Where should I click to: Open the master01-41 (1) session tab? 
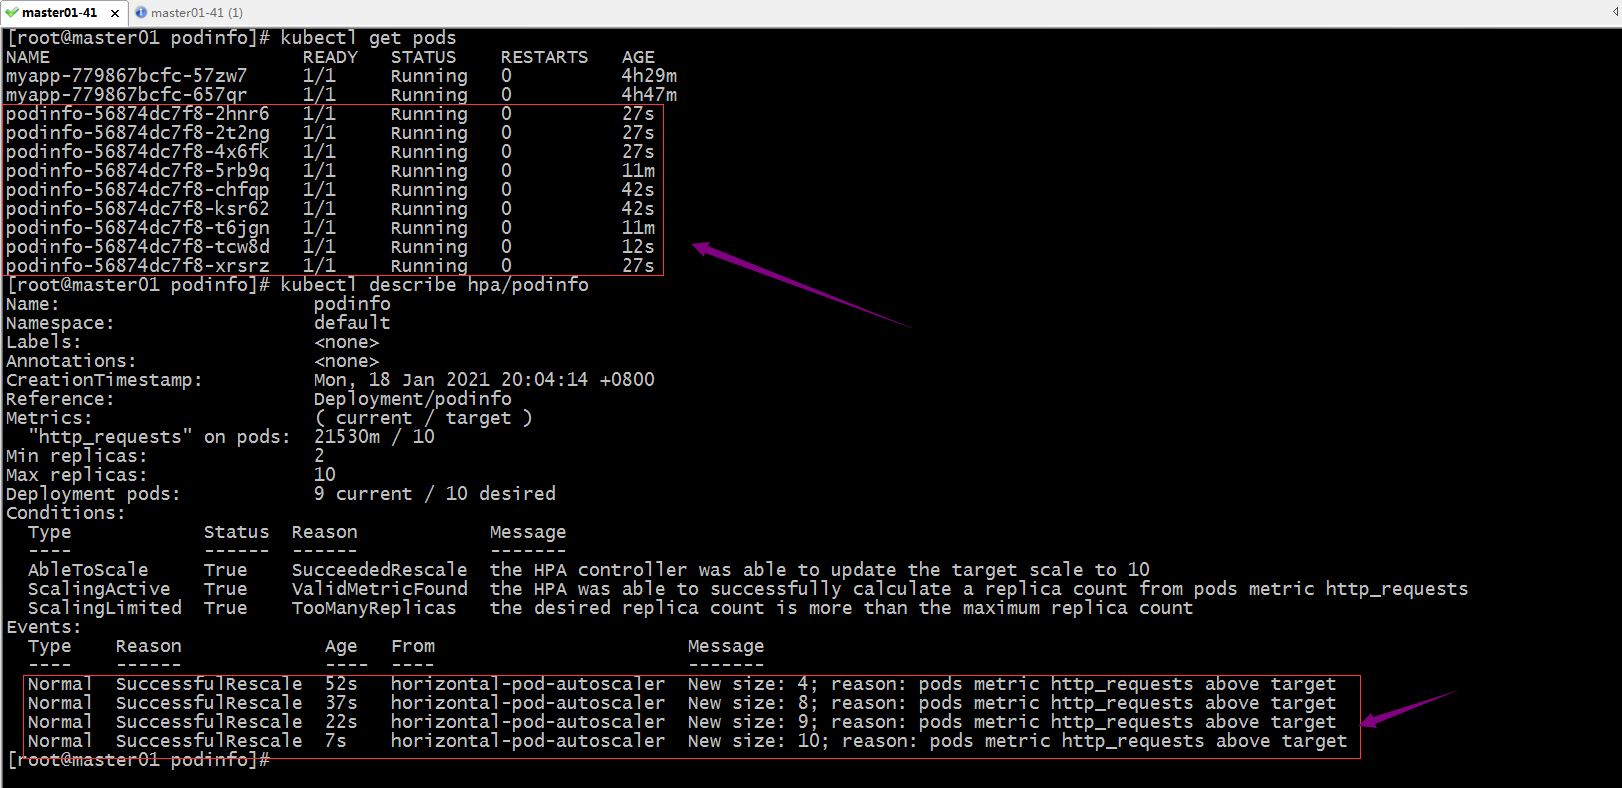[x=189, y=13]
